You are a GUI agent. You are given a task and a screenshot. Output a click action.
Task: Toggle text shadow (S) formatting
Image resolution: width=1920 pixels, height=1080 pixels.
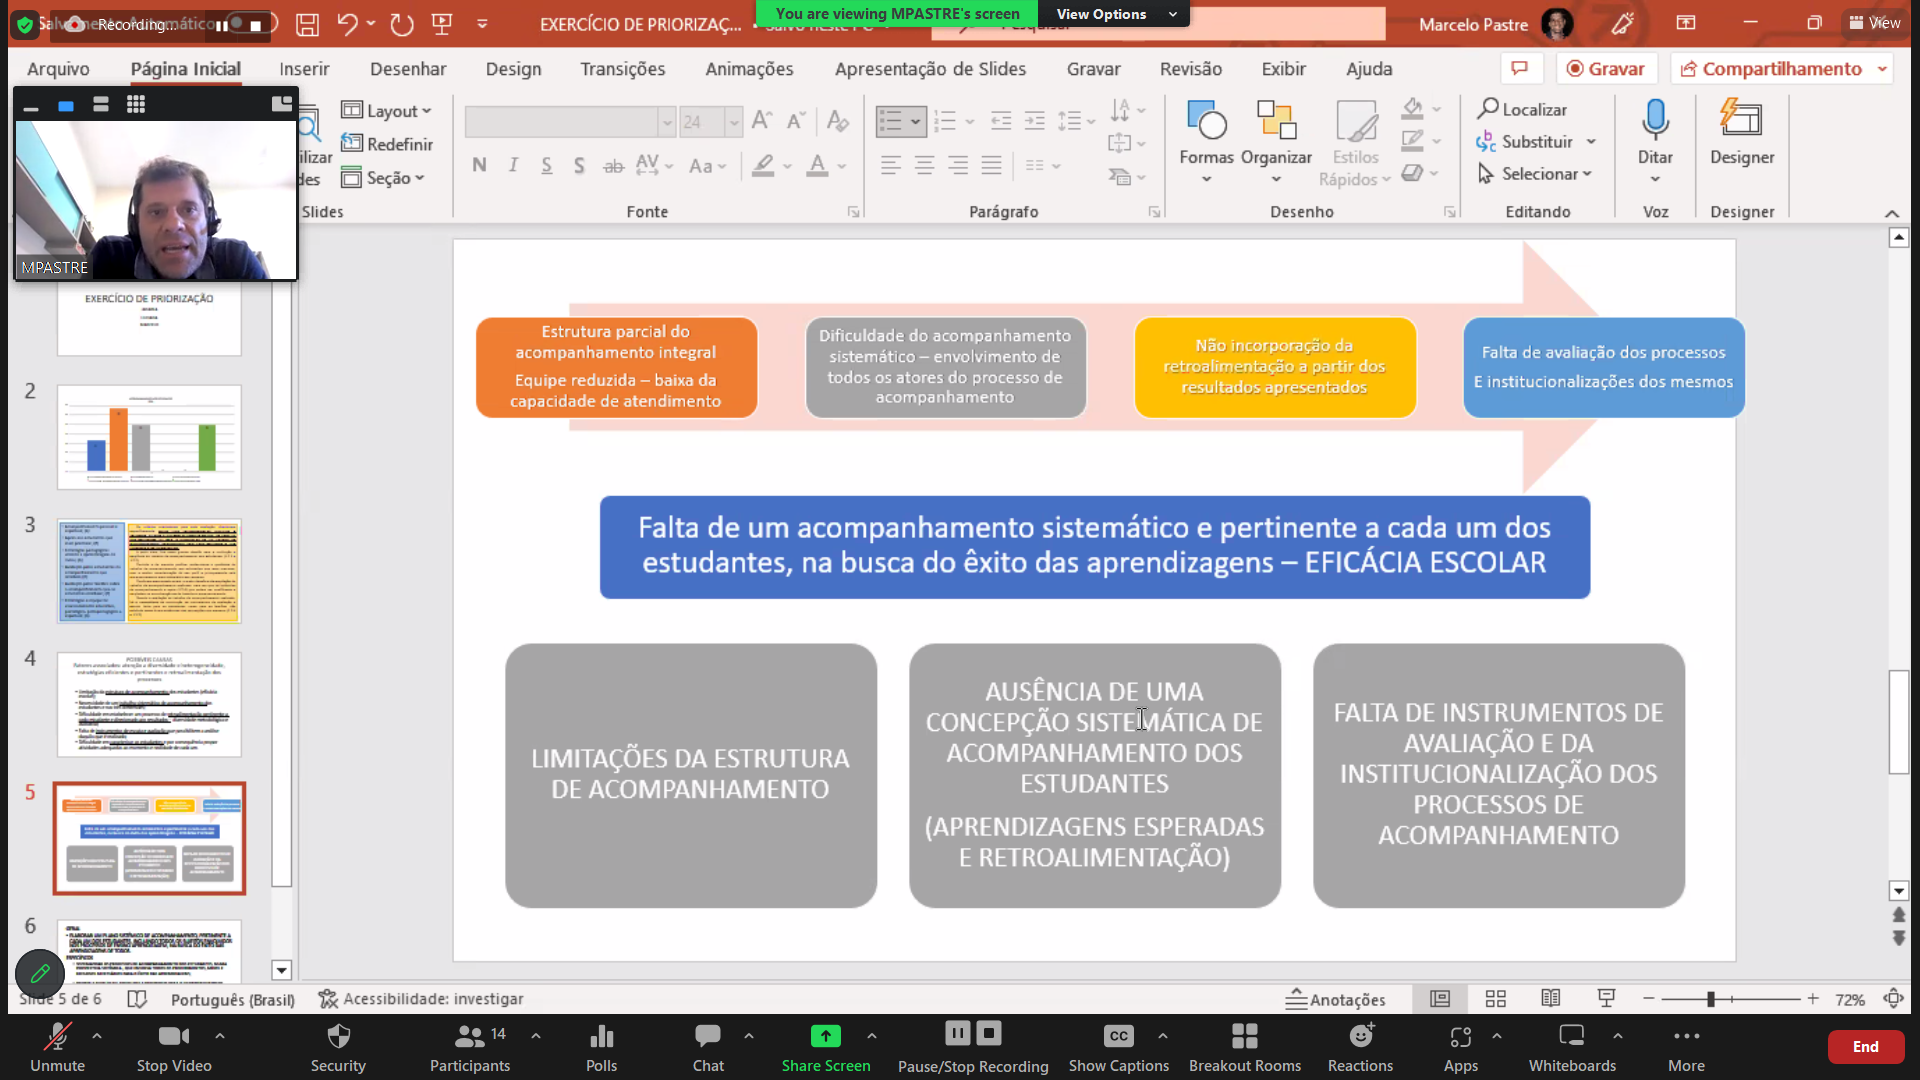click(x=579, y=165)
